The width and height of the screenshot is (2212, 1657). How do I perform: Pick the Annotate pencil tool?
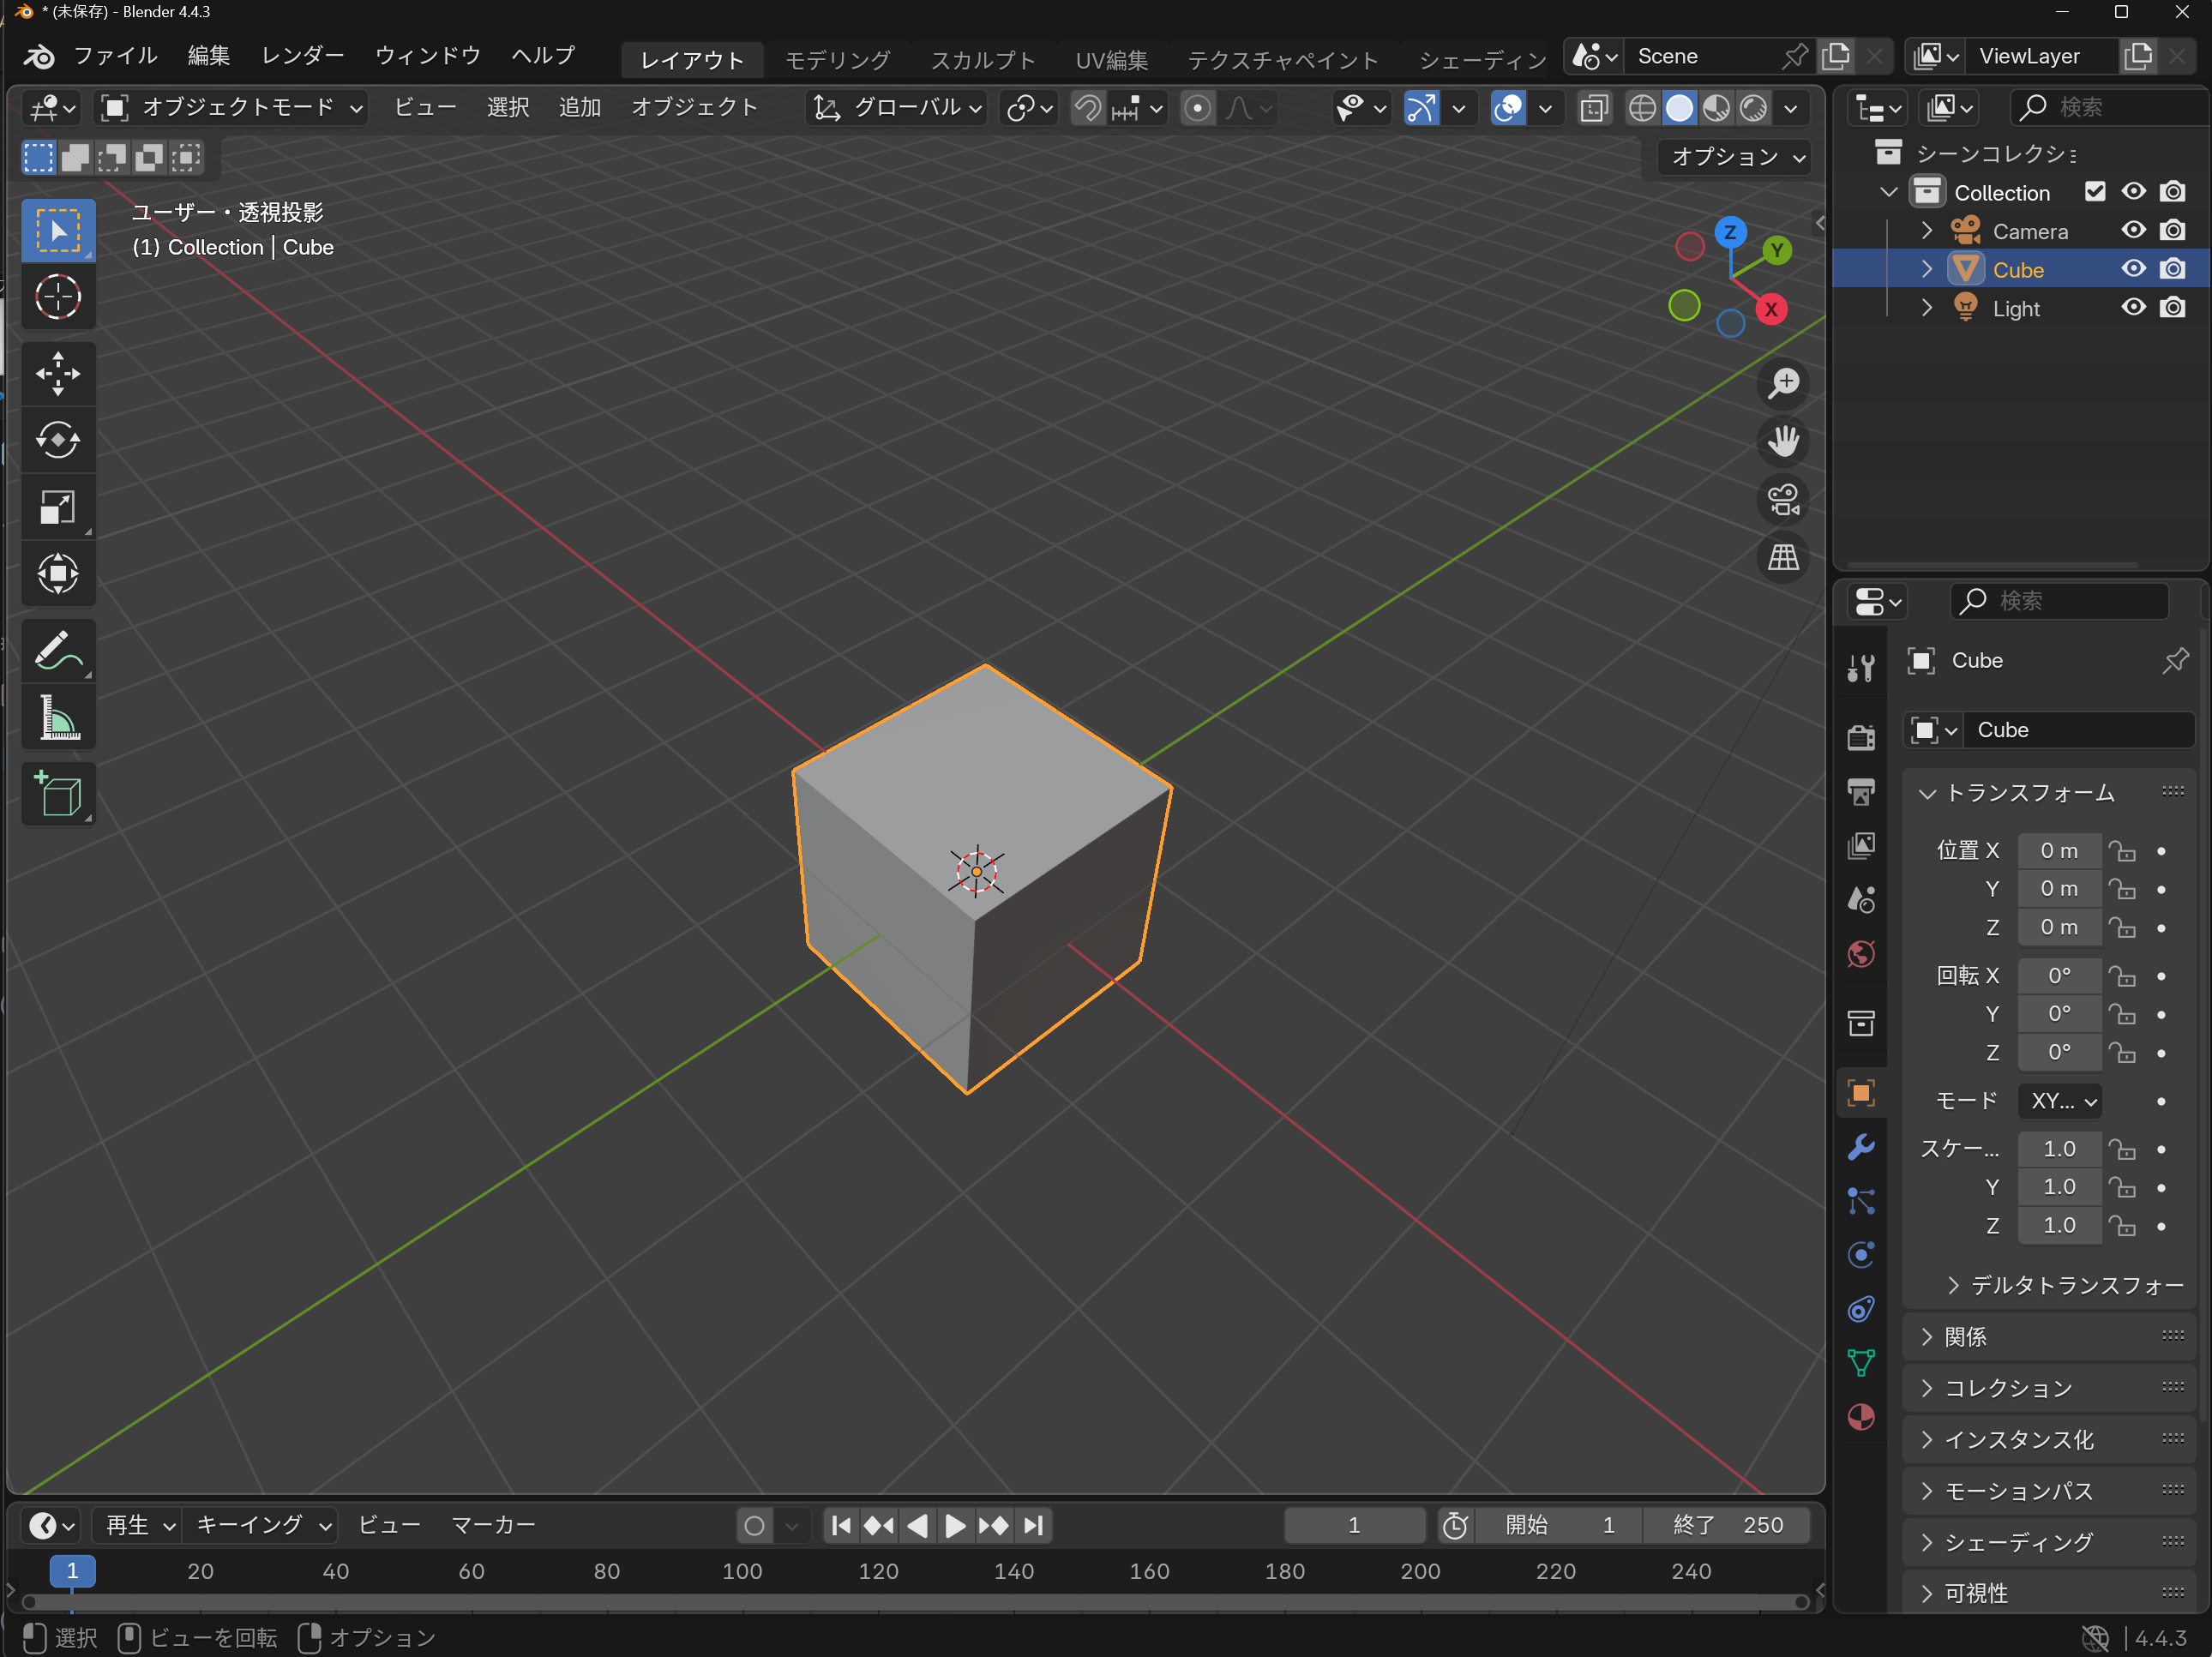(x=58, y=651)
